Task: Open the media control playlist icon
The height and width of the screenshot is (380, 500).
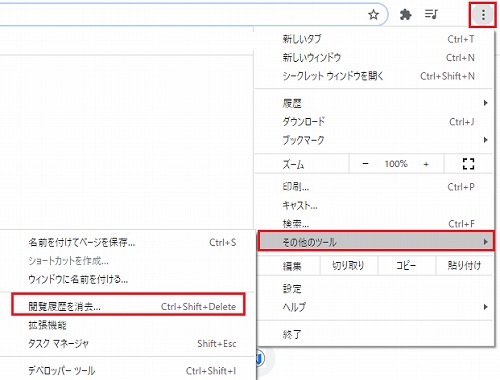Action: (431, 14)
